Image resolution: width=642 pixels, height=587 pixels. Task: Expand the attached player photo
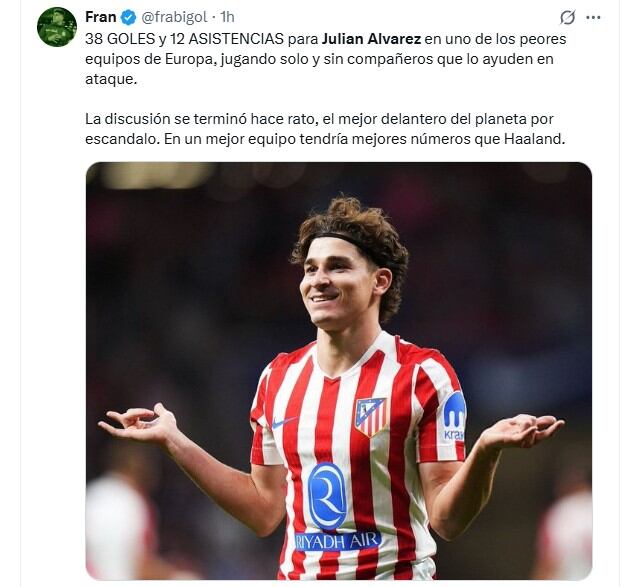pos(339,371)
